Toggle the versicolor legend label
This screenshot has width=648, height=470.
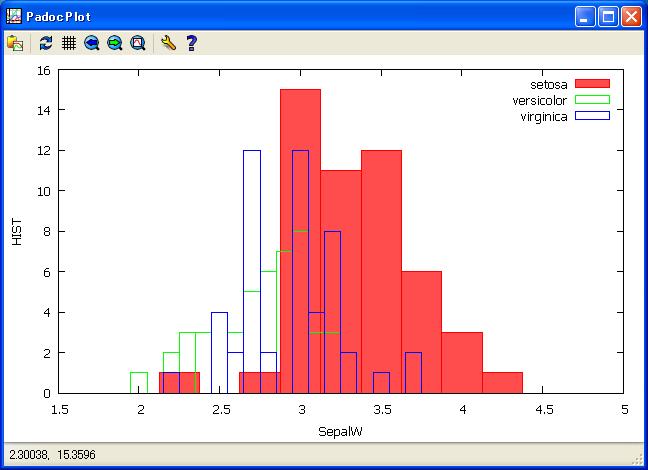(x=540, y=100)
